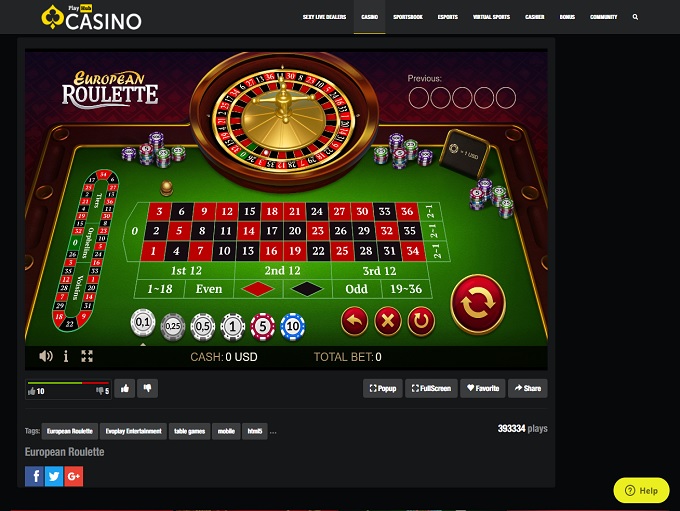Click the Popup button
The width and height of the screenshot is (680, 511).
382,388
